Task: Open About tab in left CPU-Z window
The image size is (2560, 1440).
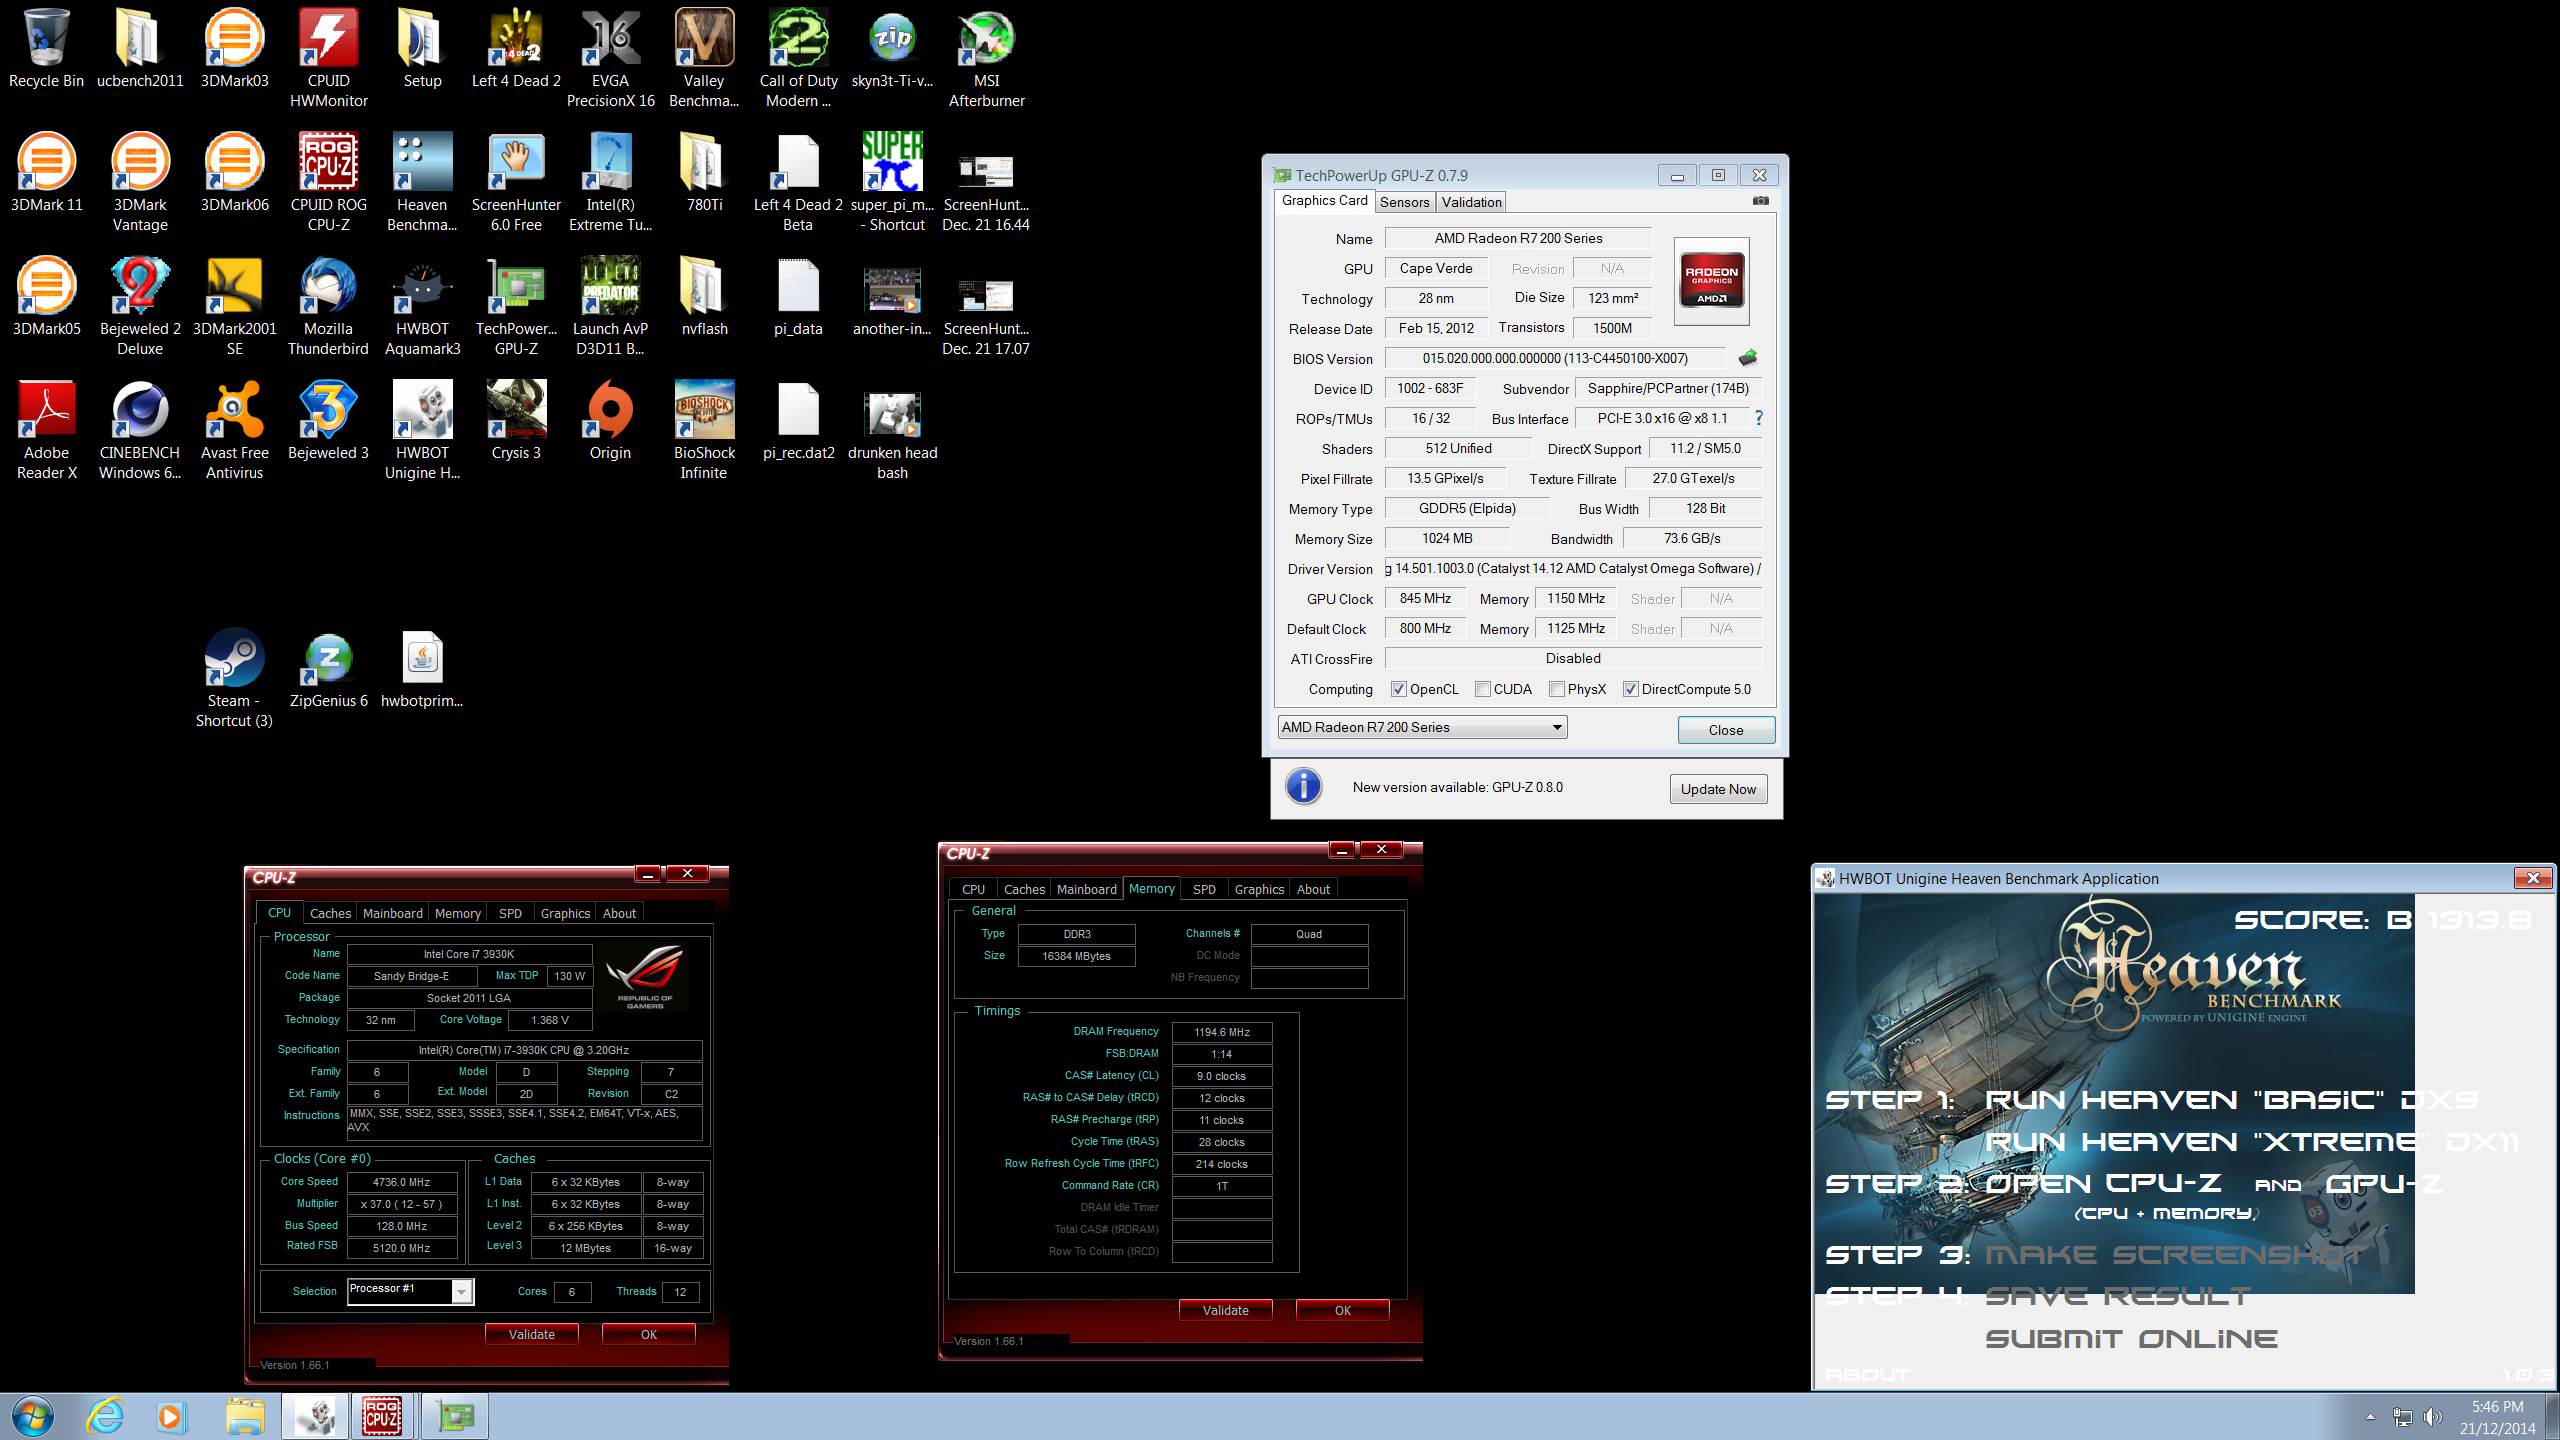Action: coord(619,913)
